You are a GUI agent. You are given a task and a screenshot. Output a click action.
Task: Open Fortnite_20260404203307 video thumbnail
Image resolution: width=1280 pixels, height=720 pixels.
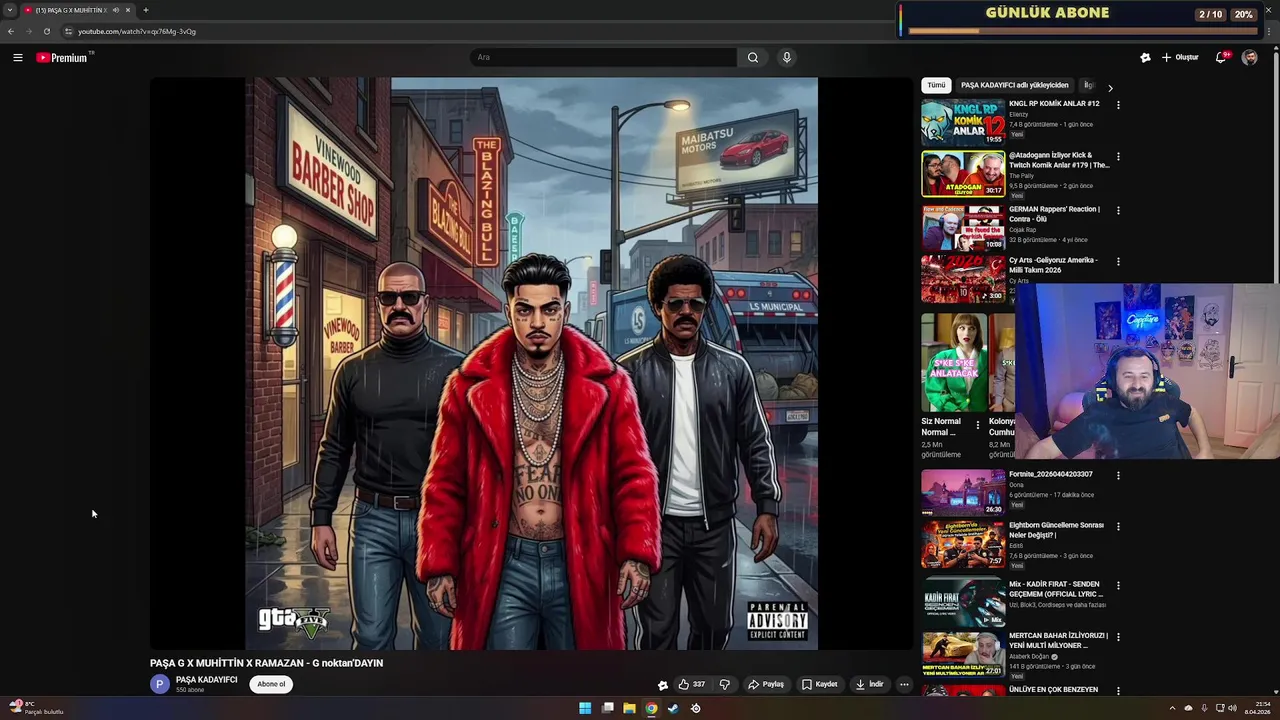(963, 493)
